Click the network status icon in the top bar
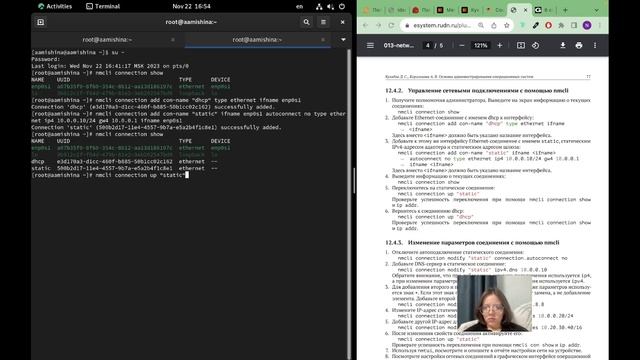This screenshot has width=640, height=360. (319, 6)
